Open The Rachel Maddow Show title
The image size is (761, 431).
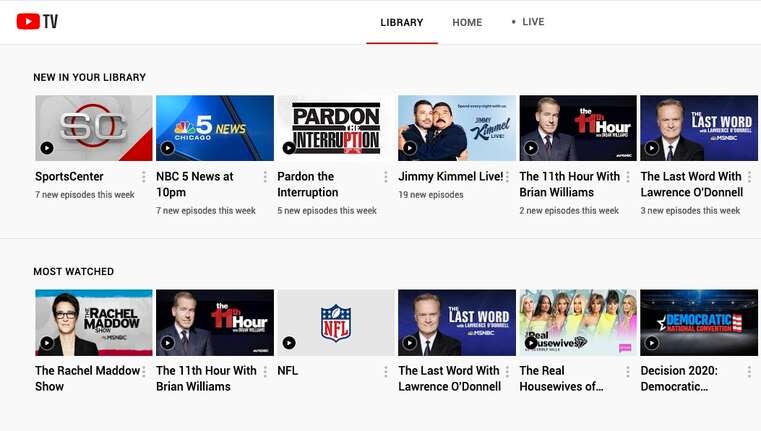[87, 379]
